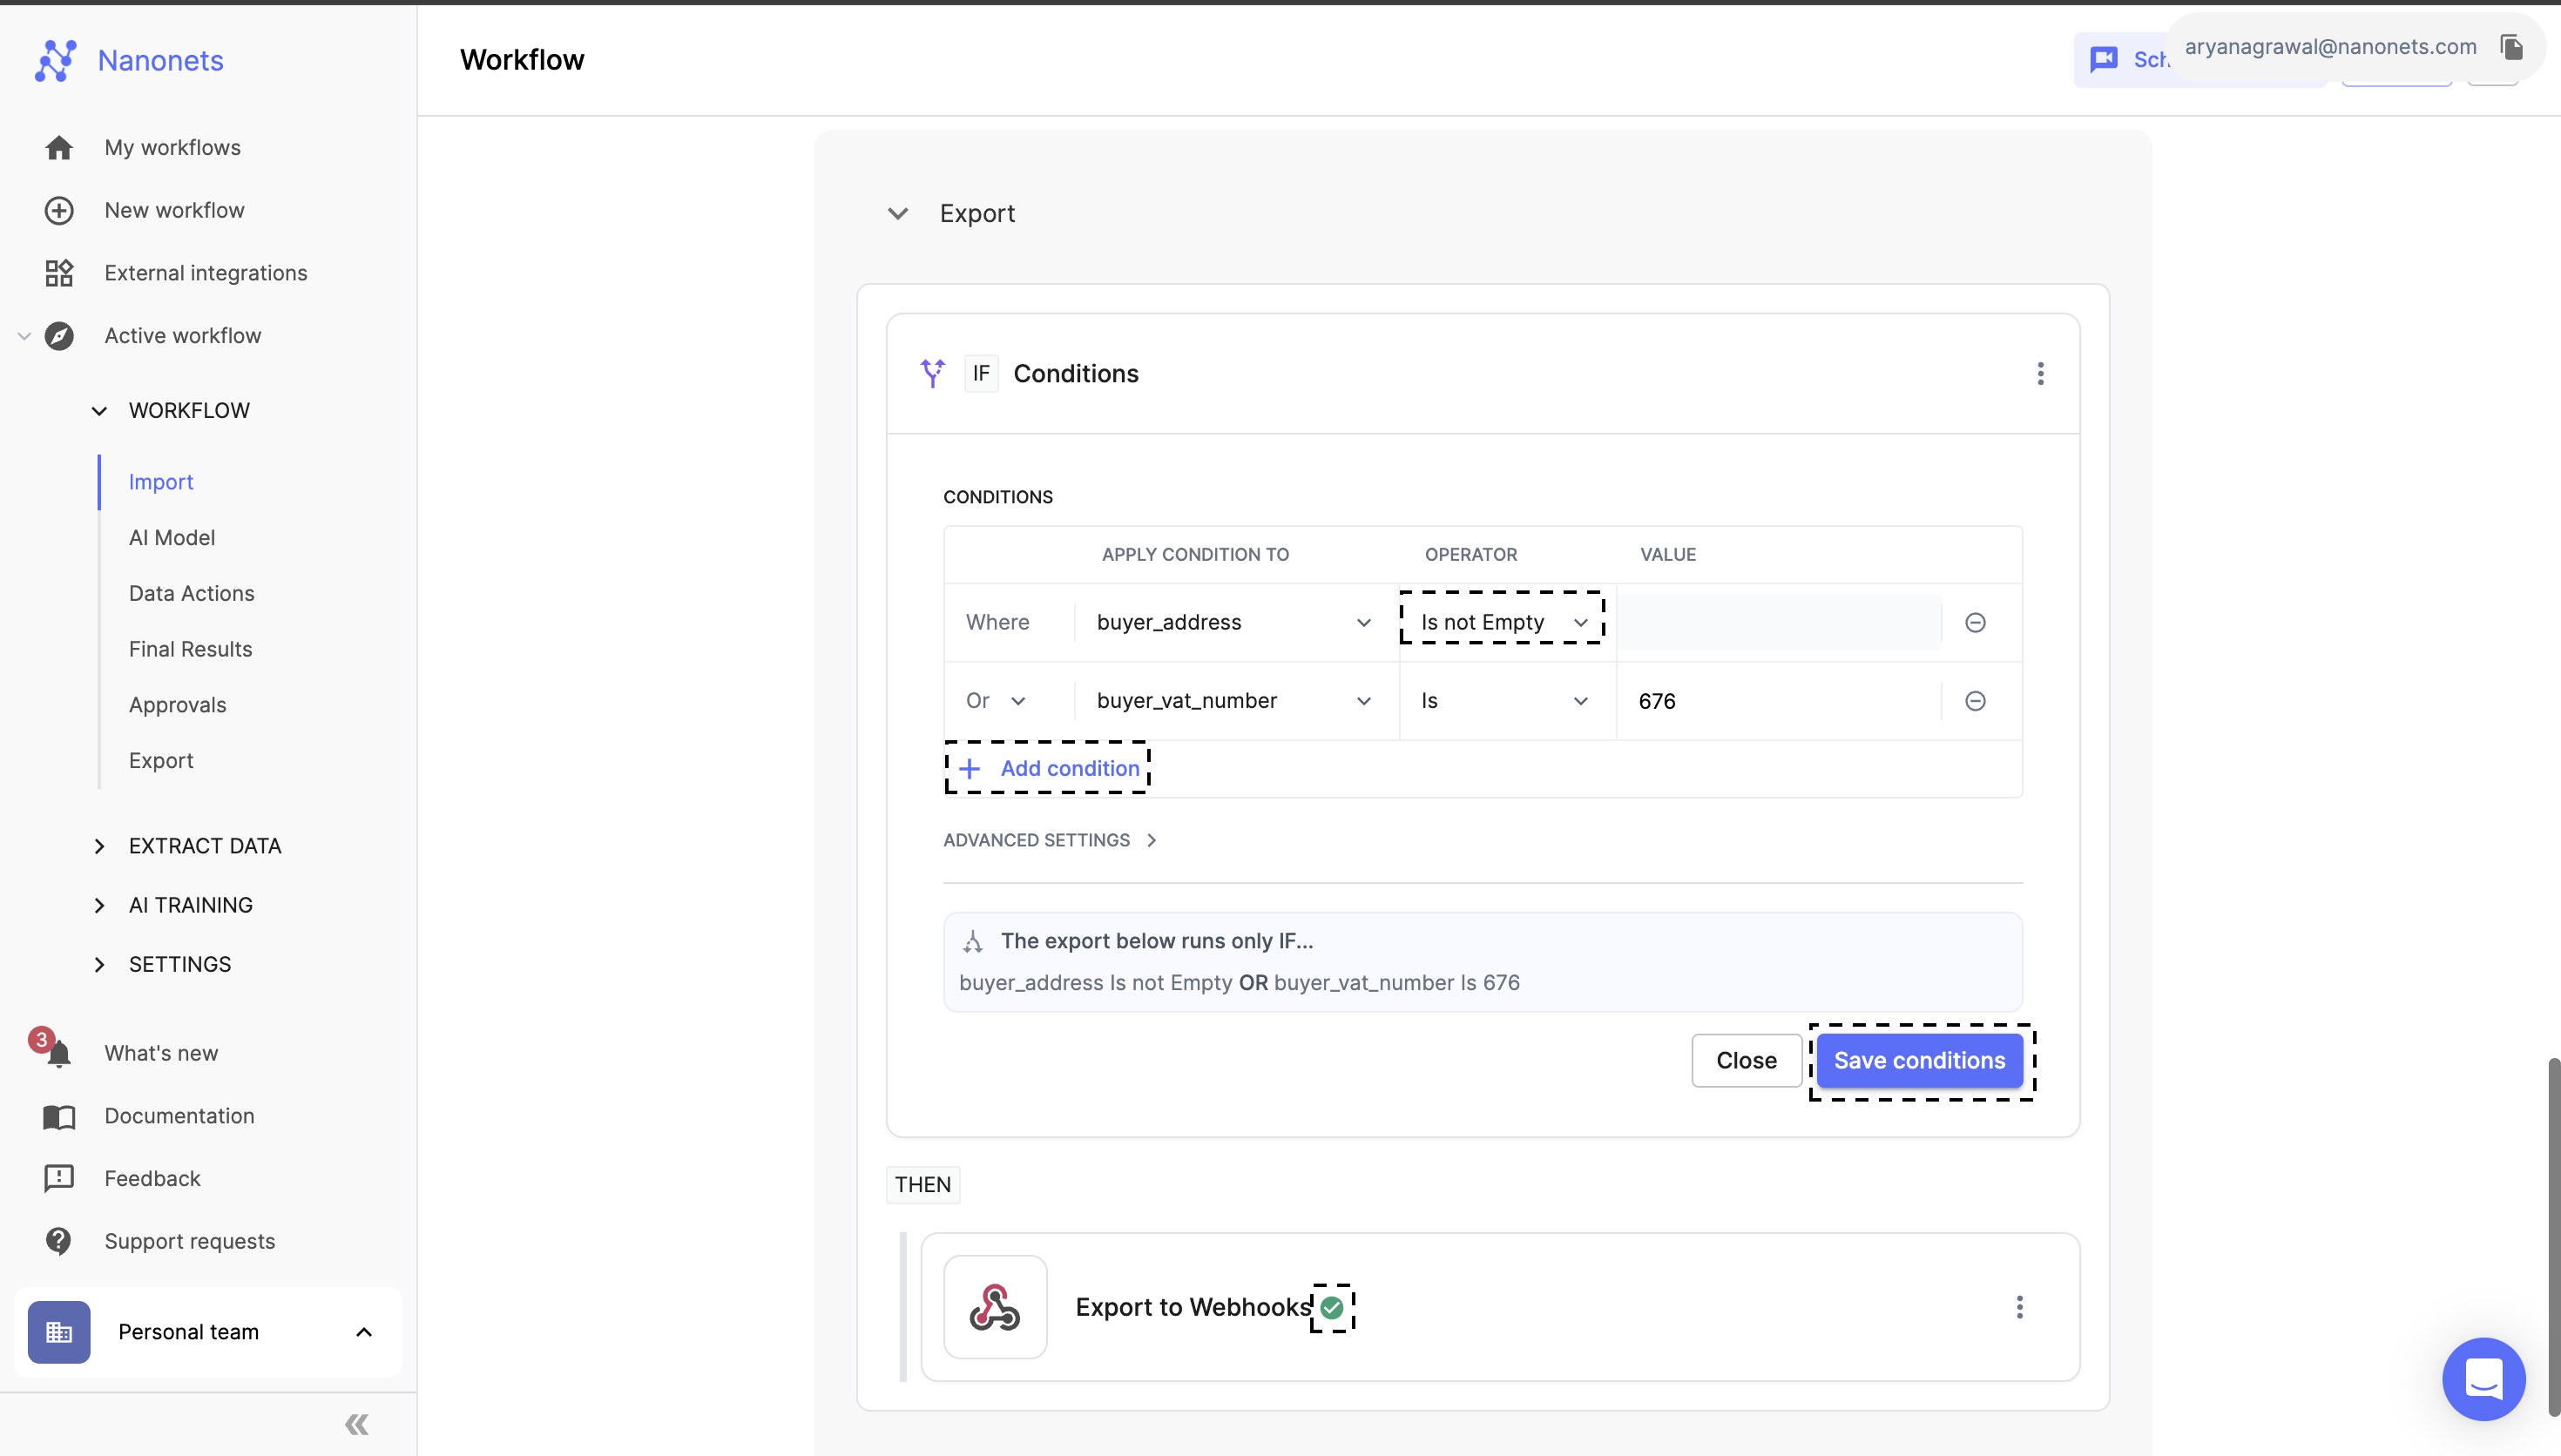The width and height of the screenshot is (2561, 1456).
Task: Click Save conditions
Action: point(1919,1060)
